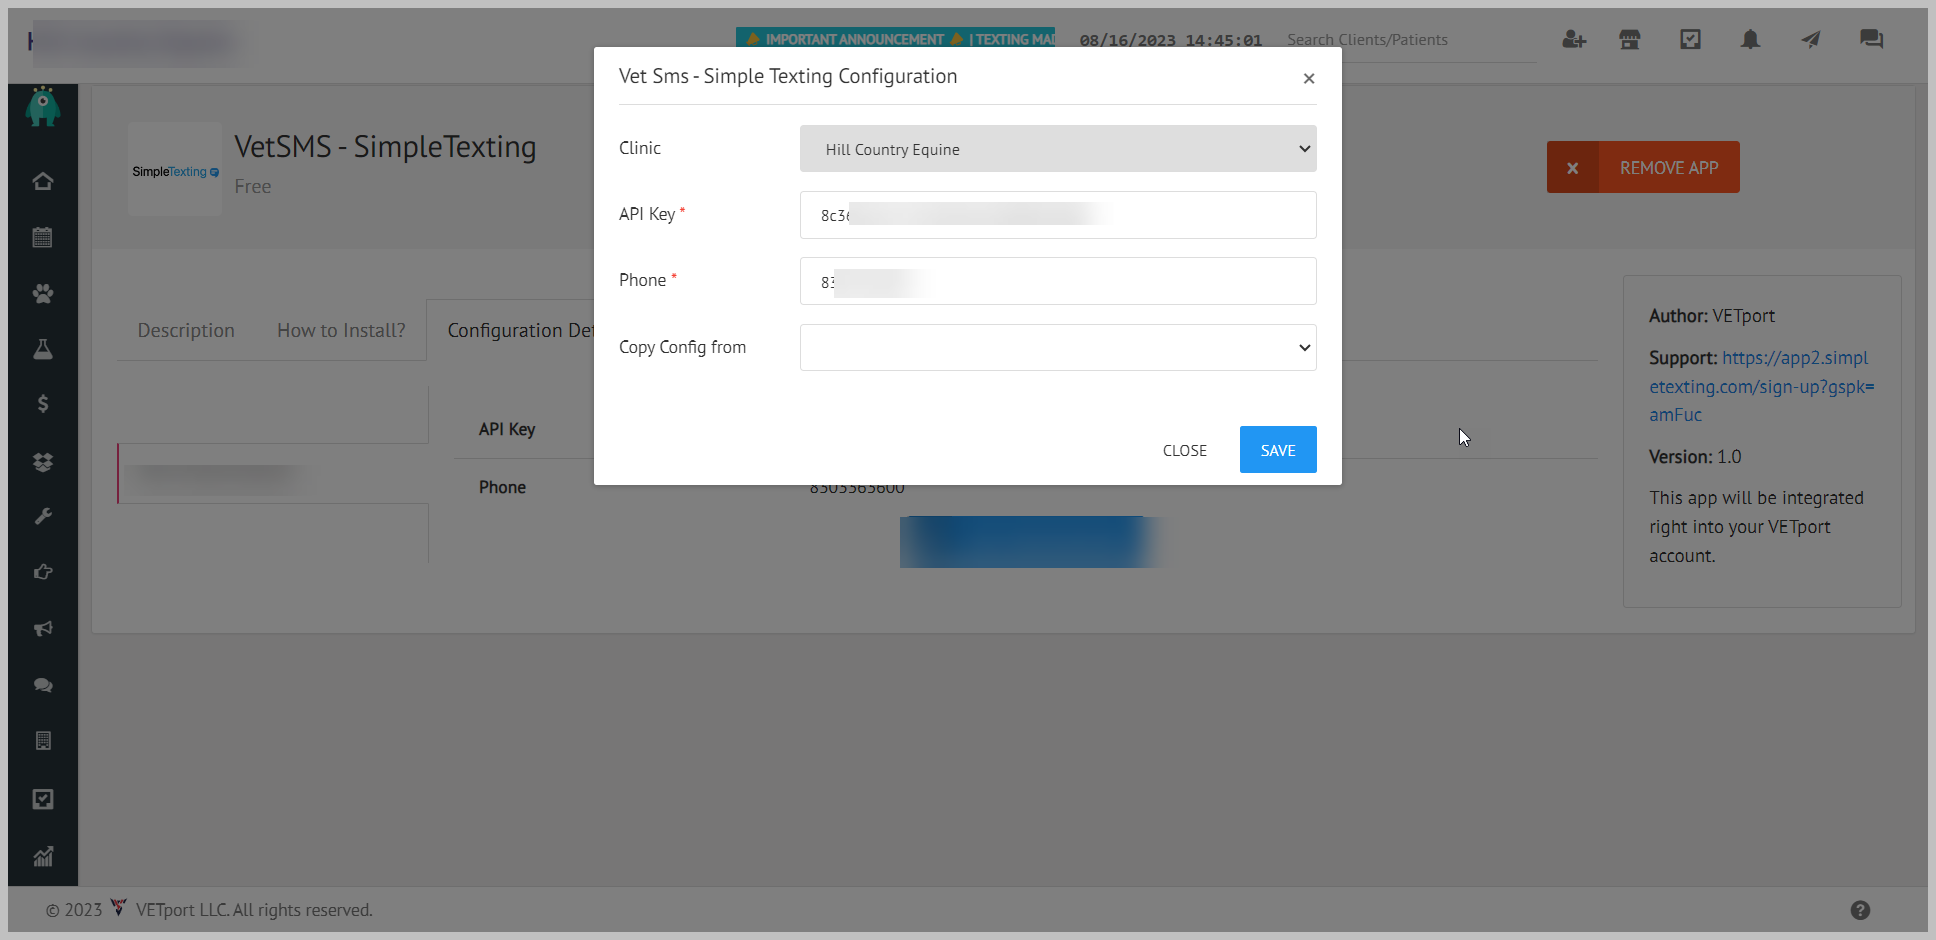
Task: Open the Clinic dropdown showing Hill Country Equine
Action: pyautogui.click(x=1058, y=149)
